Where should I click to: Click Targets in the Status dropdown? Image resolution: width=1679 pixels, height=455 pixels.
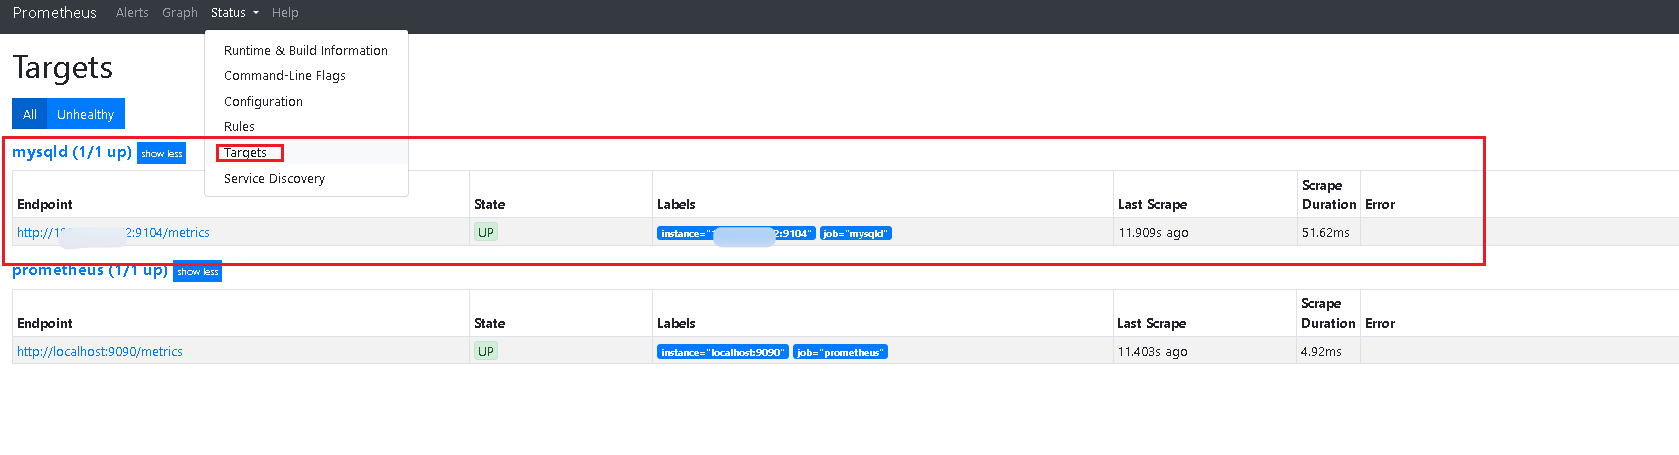tap(245, 153)
